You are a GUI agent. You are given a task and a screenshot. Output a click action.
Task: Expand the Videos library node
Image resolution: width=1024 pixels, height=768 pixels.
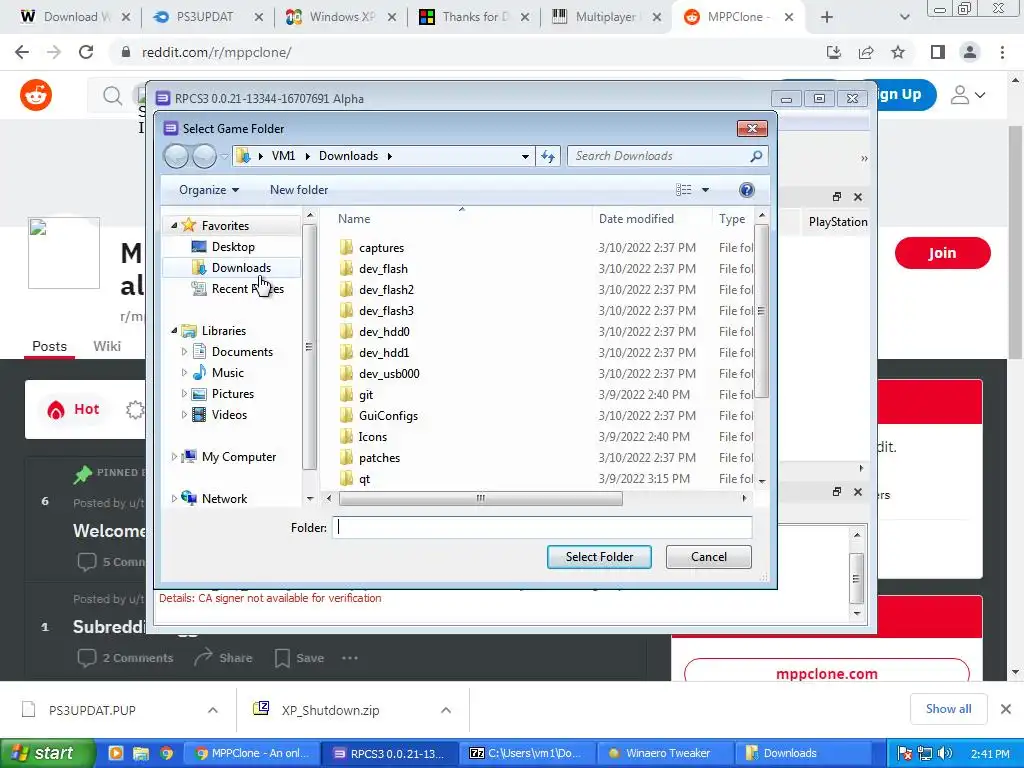tap(184, 415)
